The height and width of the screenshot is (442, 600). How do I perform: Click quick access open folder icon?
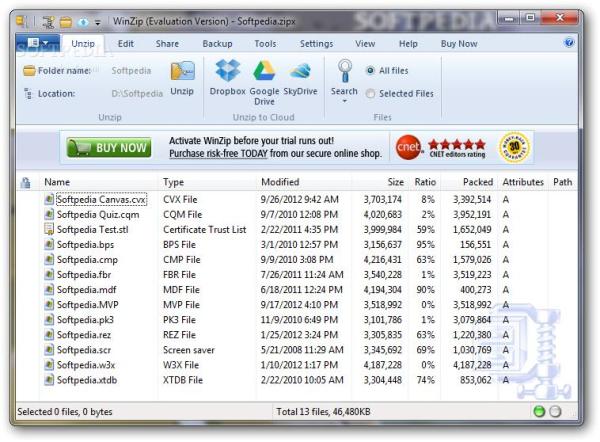point(66,22)
